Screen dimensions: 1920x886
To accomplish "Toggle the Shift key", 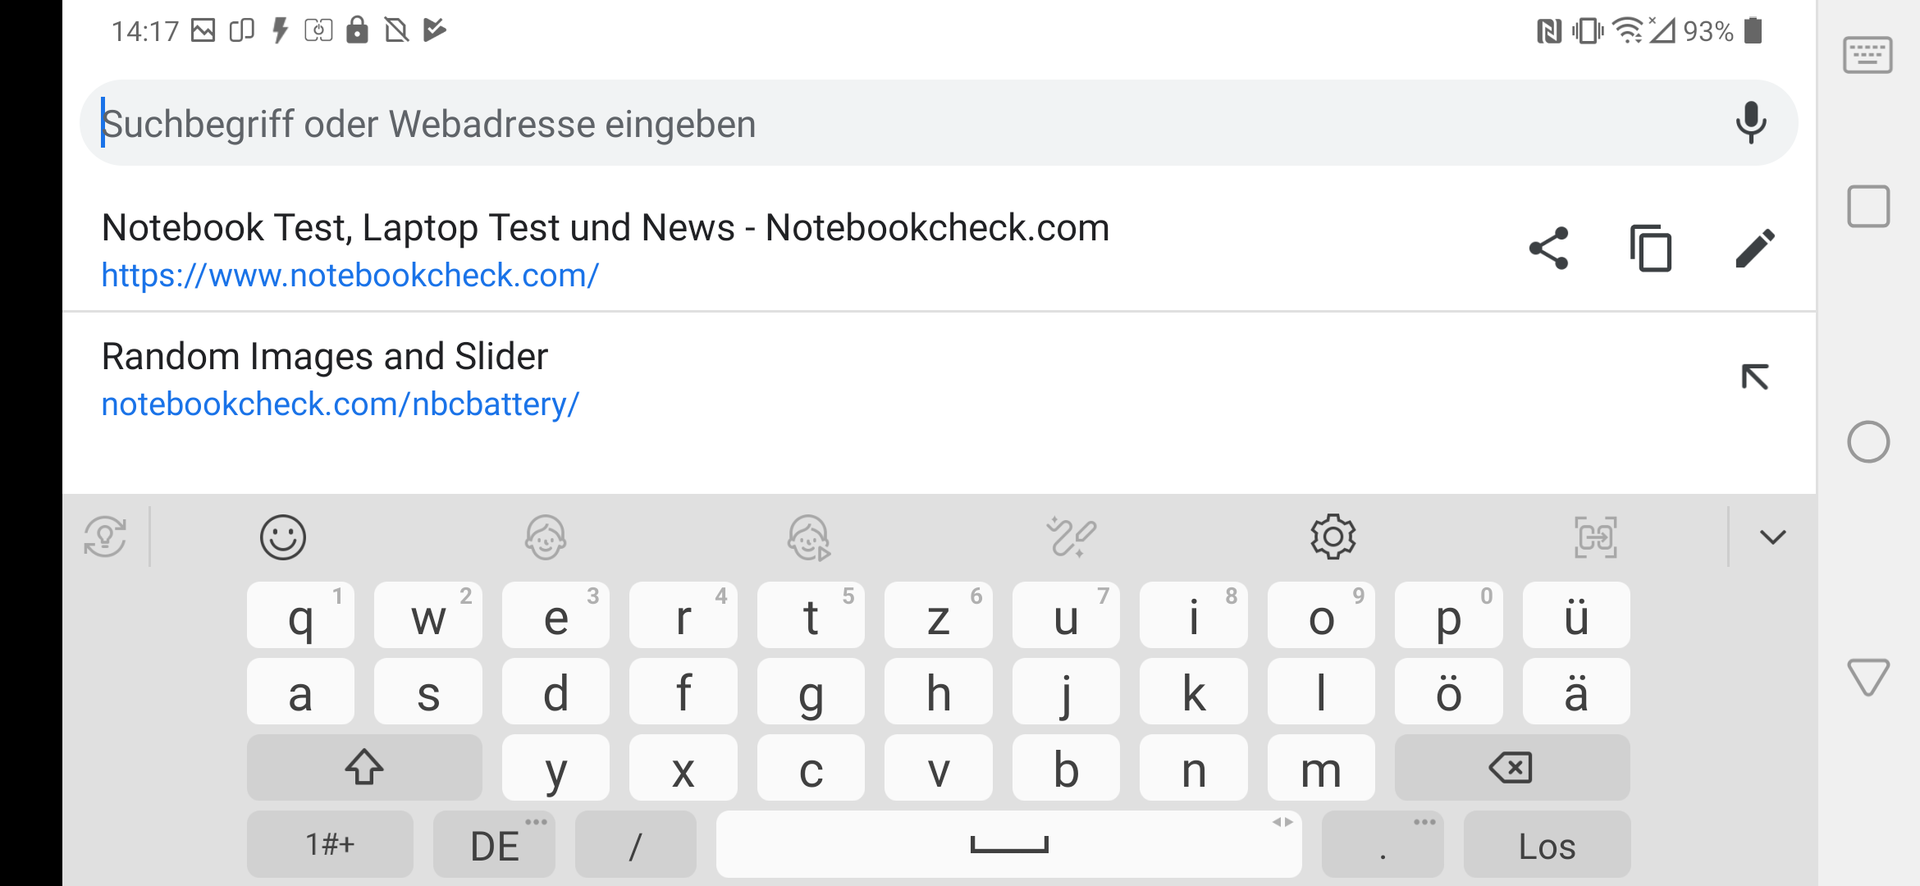I will (364, 768).
